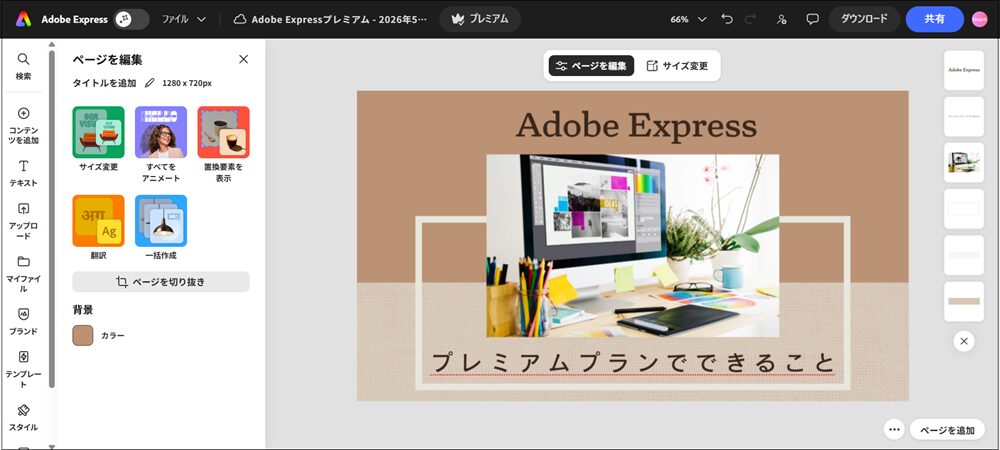Image resolution: width=1000 pixels, height=450 pixels.
Task: Click the undo arrow icon
Action: [727, 19]
